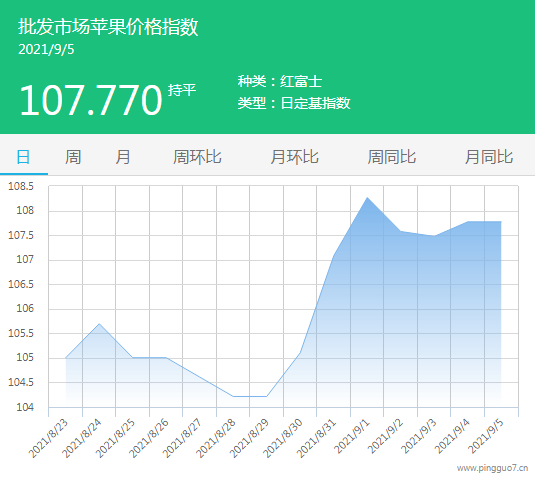
Task: Click the 持平 status label
Action: 182,90
